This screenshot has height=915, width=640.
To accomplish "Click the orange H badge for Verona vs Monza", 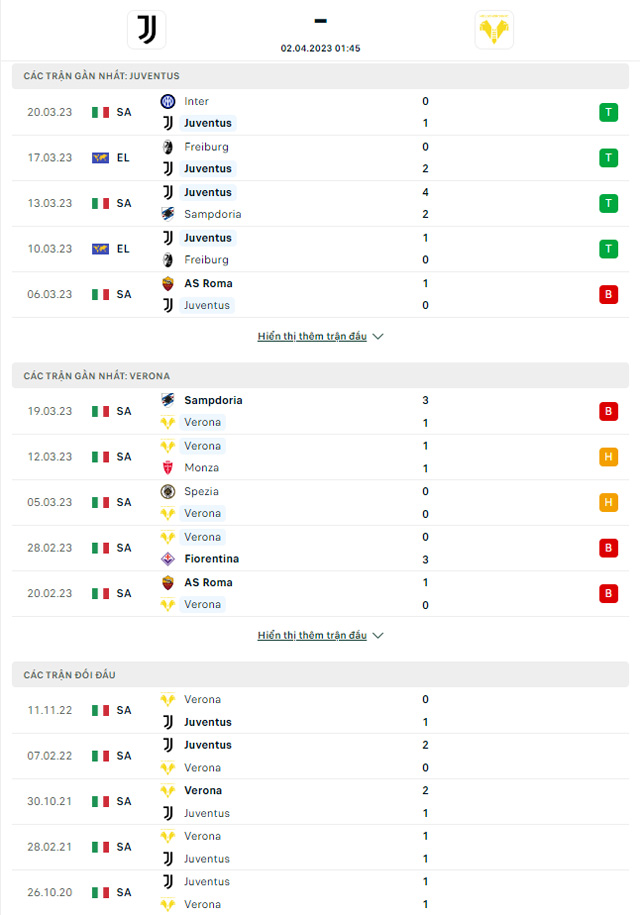I will click(608, 457).
